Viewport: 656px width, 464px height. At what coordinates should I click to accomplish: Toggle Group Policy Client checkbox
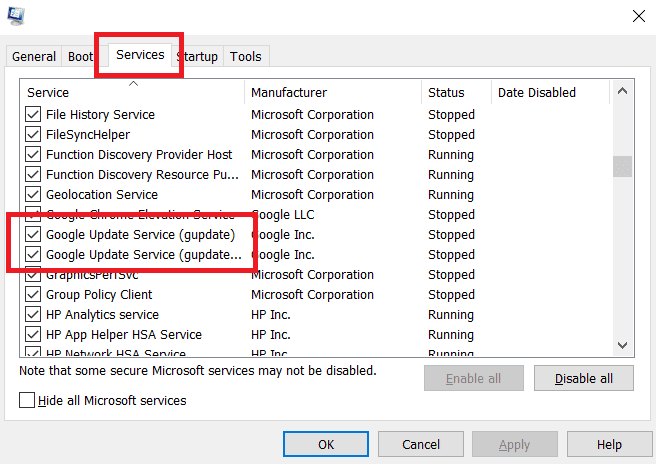33,295
